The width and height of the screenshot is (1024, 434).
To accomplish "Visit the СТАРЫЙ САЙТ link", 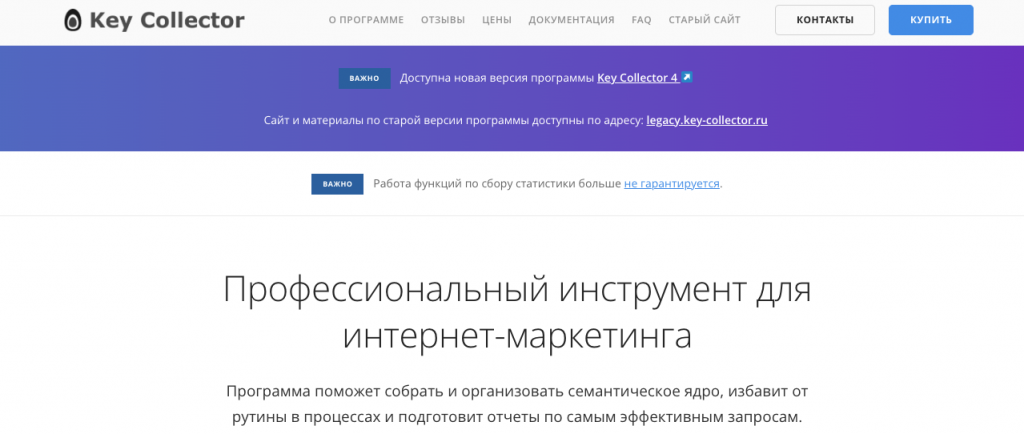I will (x=704, y=20).
